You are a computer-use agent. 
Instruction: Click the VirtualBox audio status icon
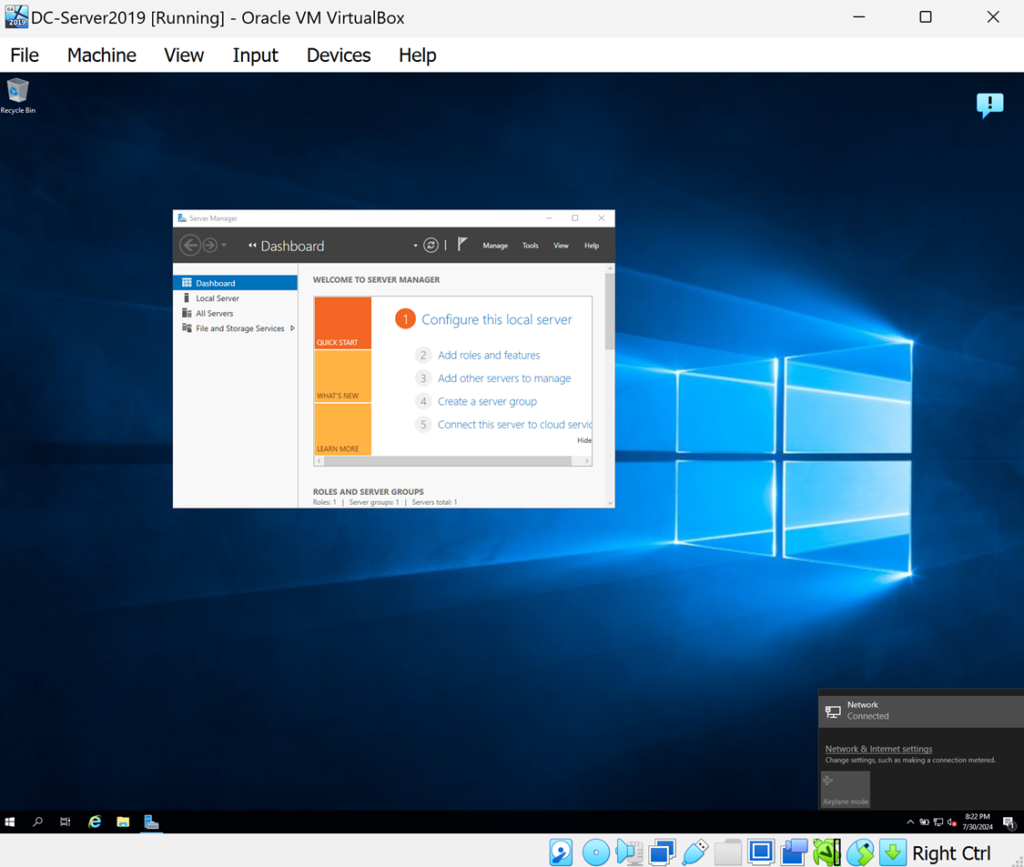coord(629,853)
